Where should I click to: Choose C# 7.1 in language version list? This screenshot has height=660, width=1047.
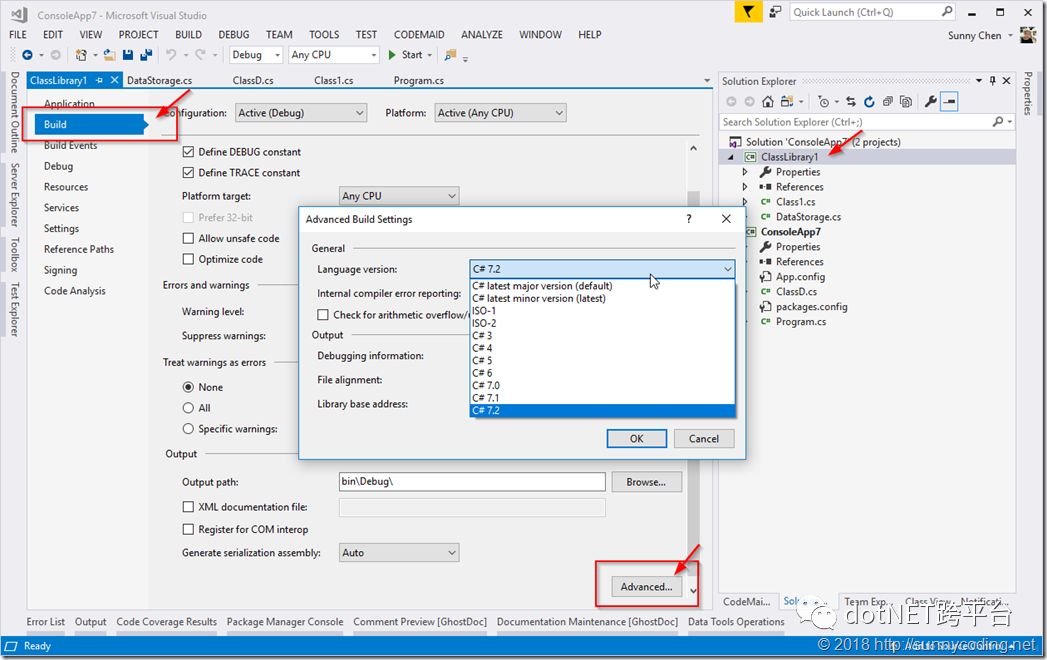click(x=602, y=397)
